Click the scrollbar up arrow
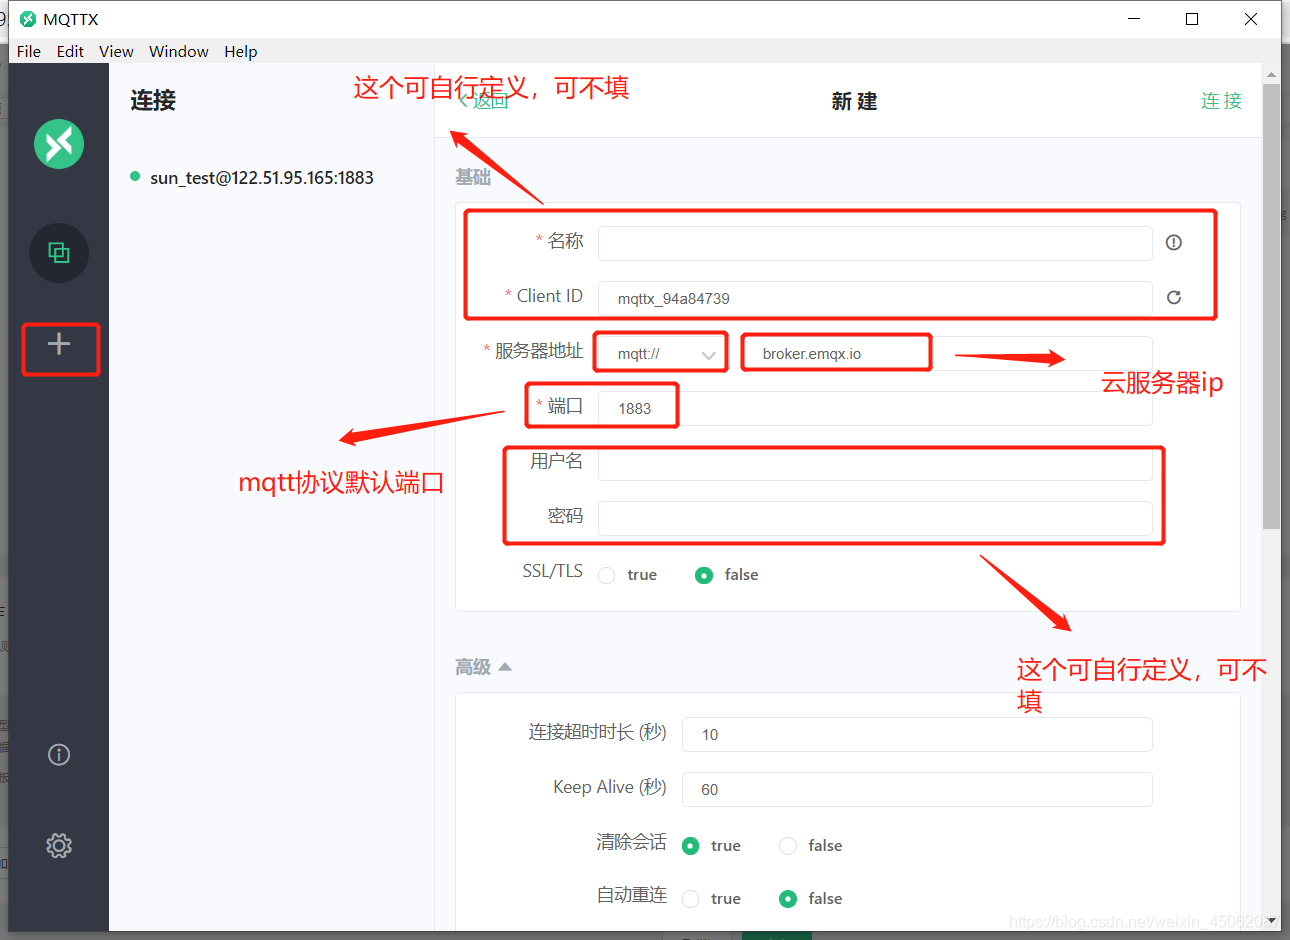Image resolution: width=1290 pixels, height=940 pixels. tap(1271, 75)
